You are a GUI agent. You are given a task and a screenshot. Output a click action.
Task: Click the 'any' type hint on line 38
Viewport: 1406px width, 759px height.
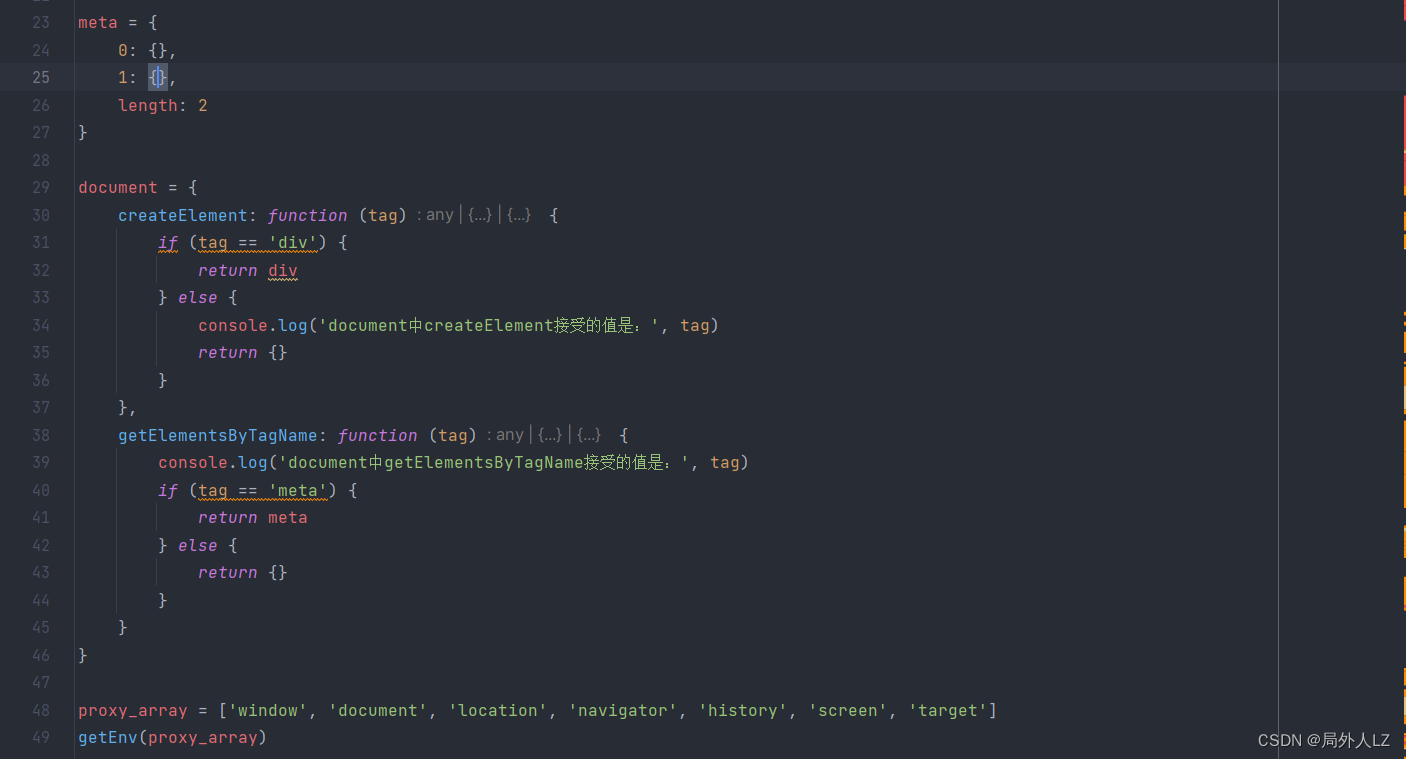510,435
